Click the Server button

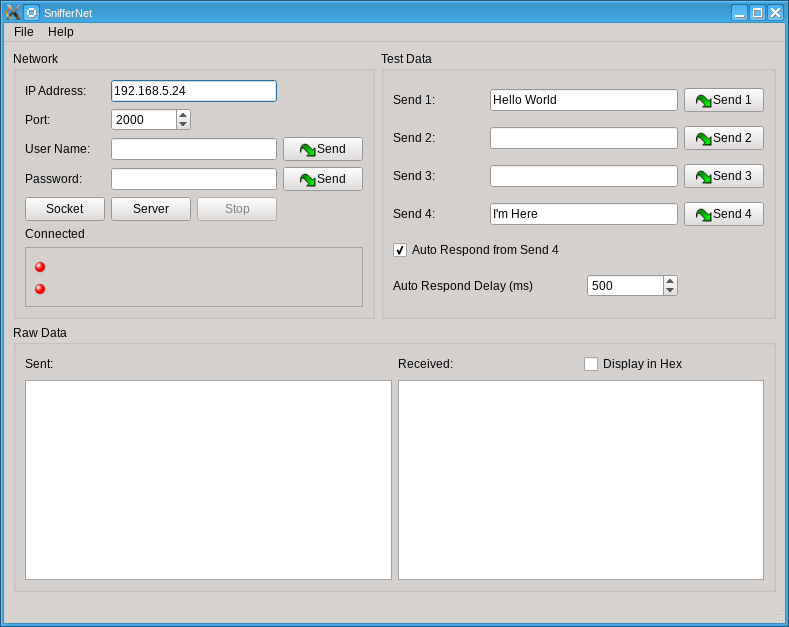[151, 209]
